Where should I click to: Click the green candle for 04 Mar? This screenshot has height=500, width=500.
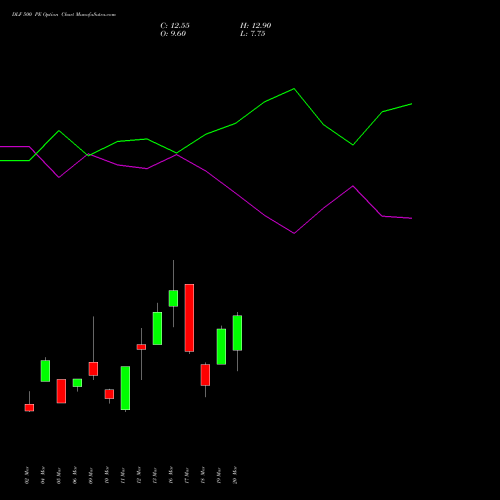(x=45, y=371)
